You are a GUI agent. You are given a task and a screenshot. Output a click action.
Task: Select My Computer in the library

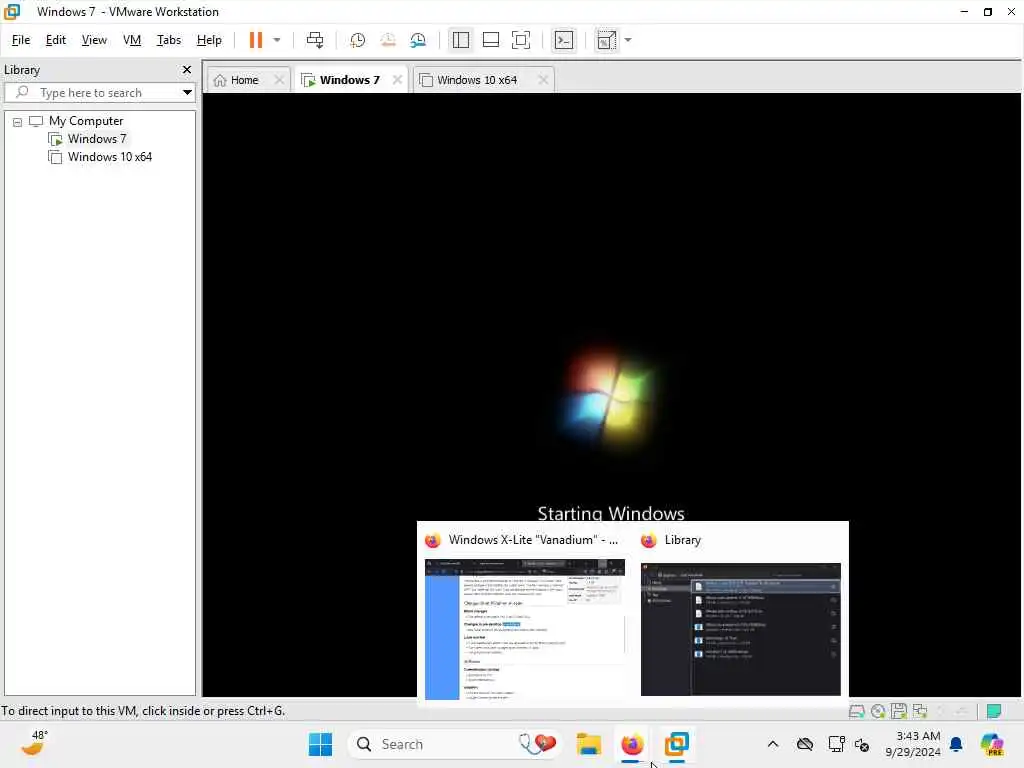click(86, 121)
